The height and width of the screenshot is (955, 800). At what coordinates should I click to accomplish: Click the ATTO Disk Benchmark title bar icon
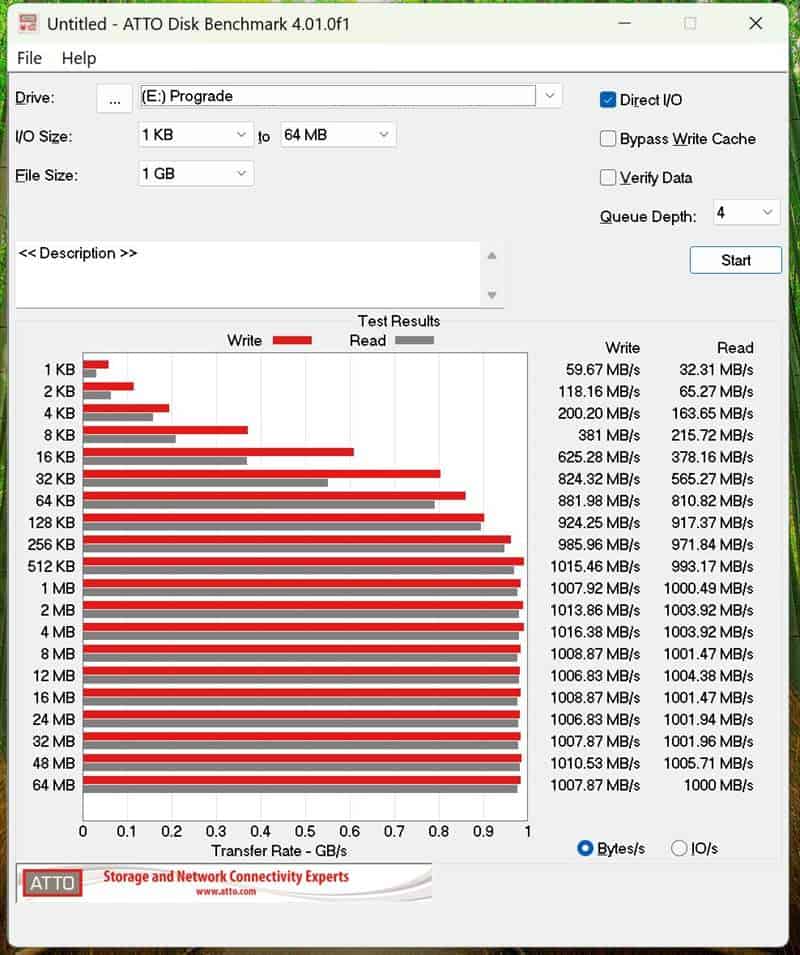pyautogui.click(x=28, y=23)
